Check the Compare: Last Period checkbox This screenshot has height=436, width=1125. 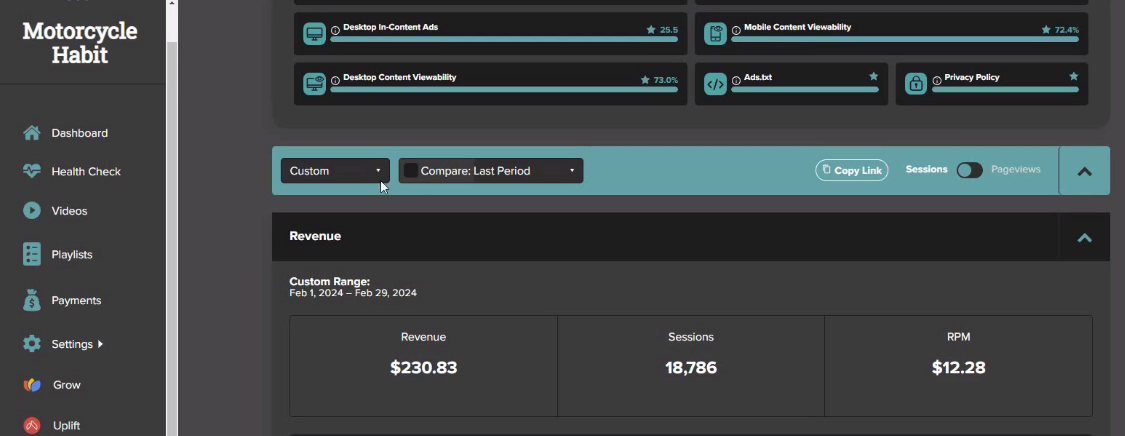pyautogui.click(x=410, y=171)
